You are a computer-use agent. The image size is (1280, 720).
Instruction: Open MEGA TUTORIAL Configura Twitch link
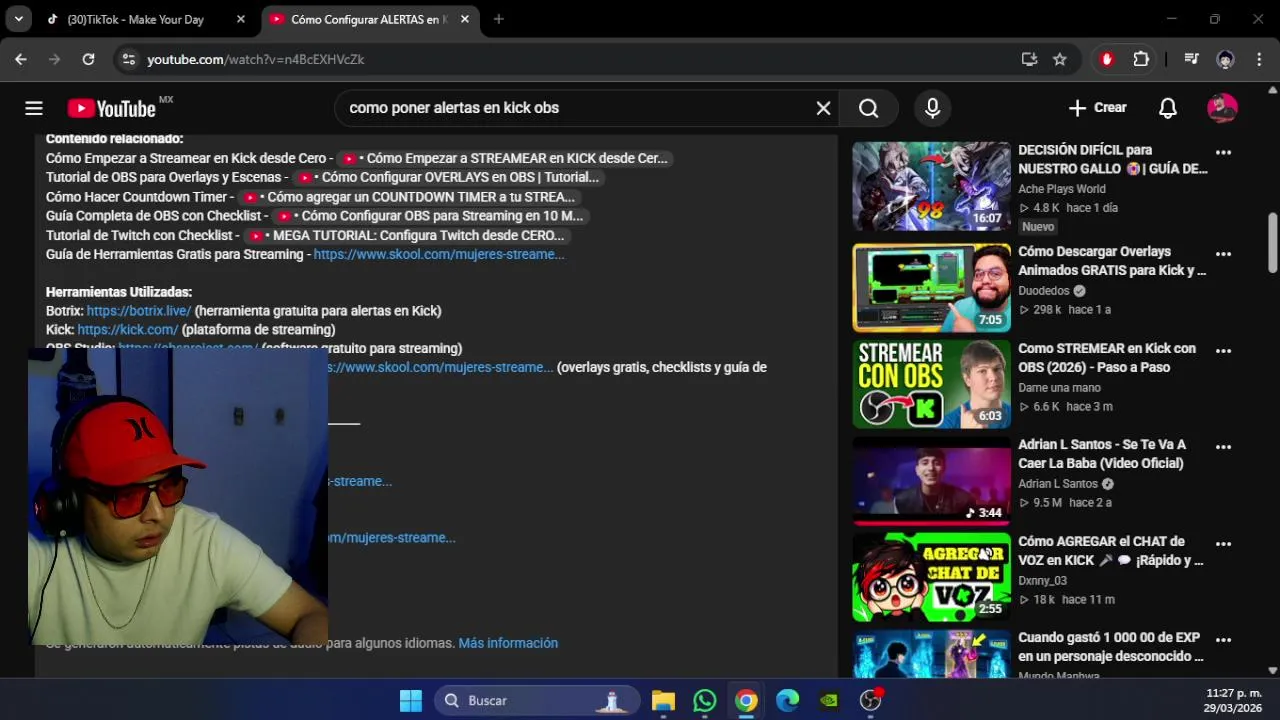pyautogui.click(x=407, y=236)
